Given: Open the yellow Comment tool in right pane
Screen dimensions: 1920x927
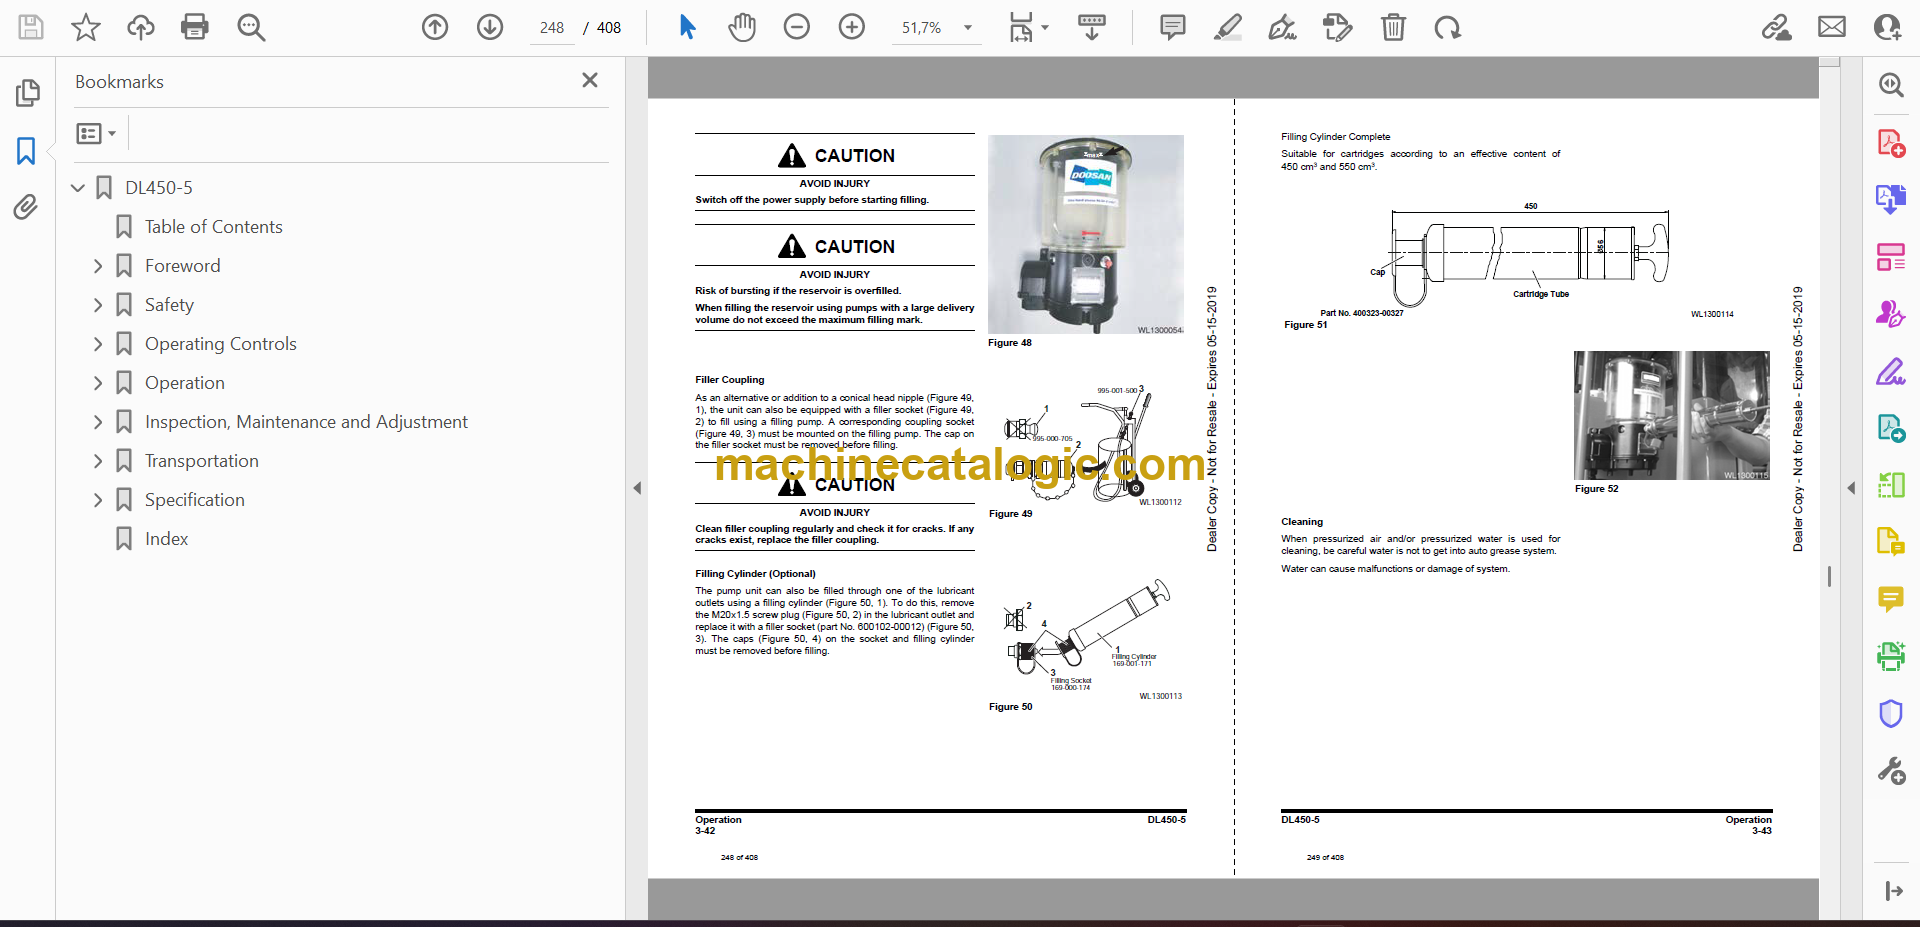Looking at the screenshot, I should pos(1891,599).
